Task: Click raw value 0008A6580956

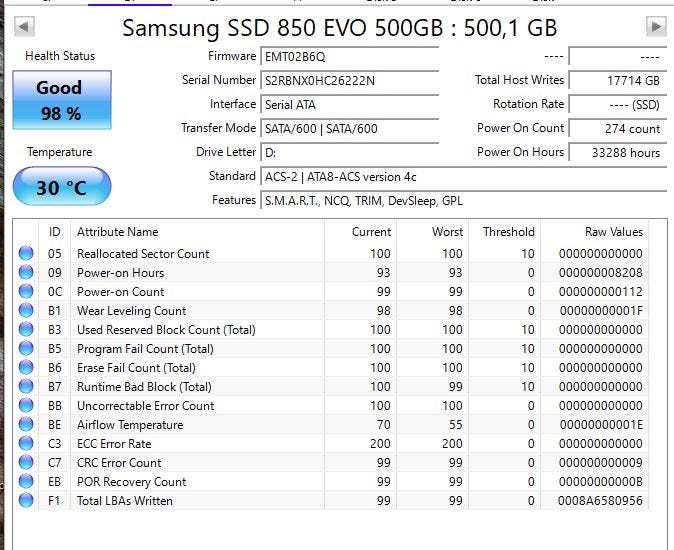Action: pyautogui.click(x=600, y=501)
